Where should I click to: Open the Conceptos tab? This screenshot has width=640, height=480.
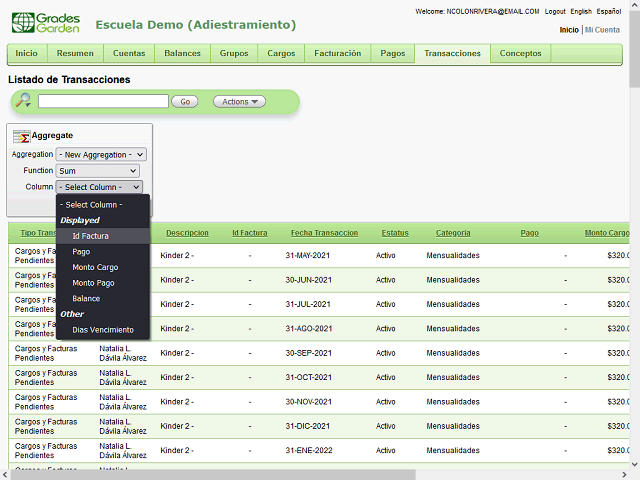tap(520, 53)
